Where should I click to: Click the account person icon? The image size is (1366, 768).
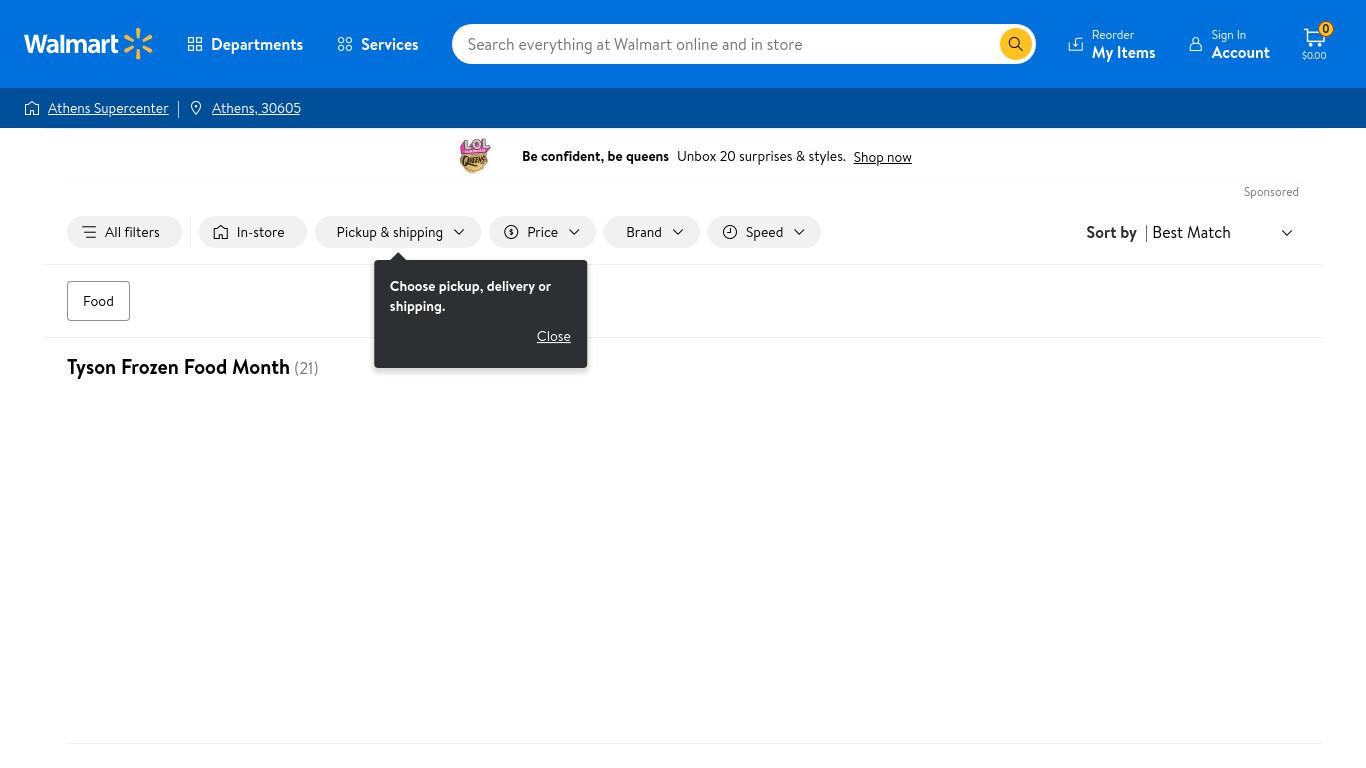pyautogui.click(x=1196, y=44)
